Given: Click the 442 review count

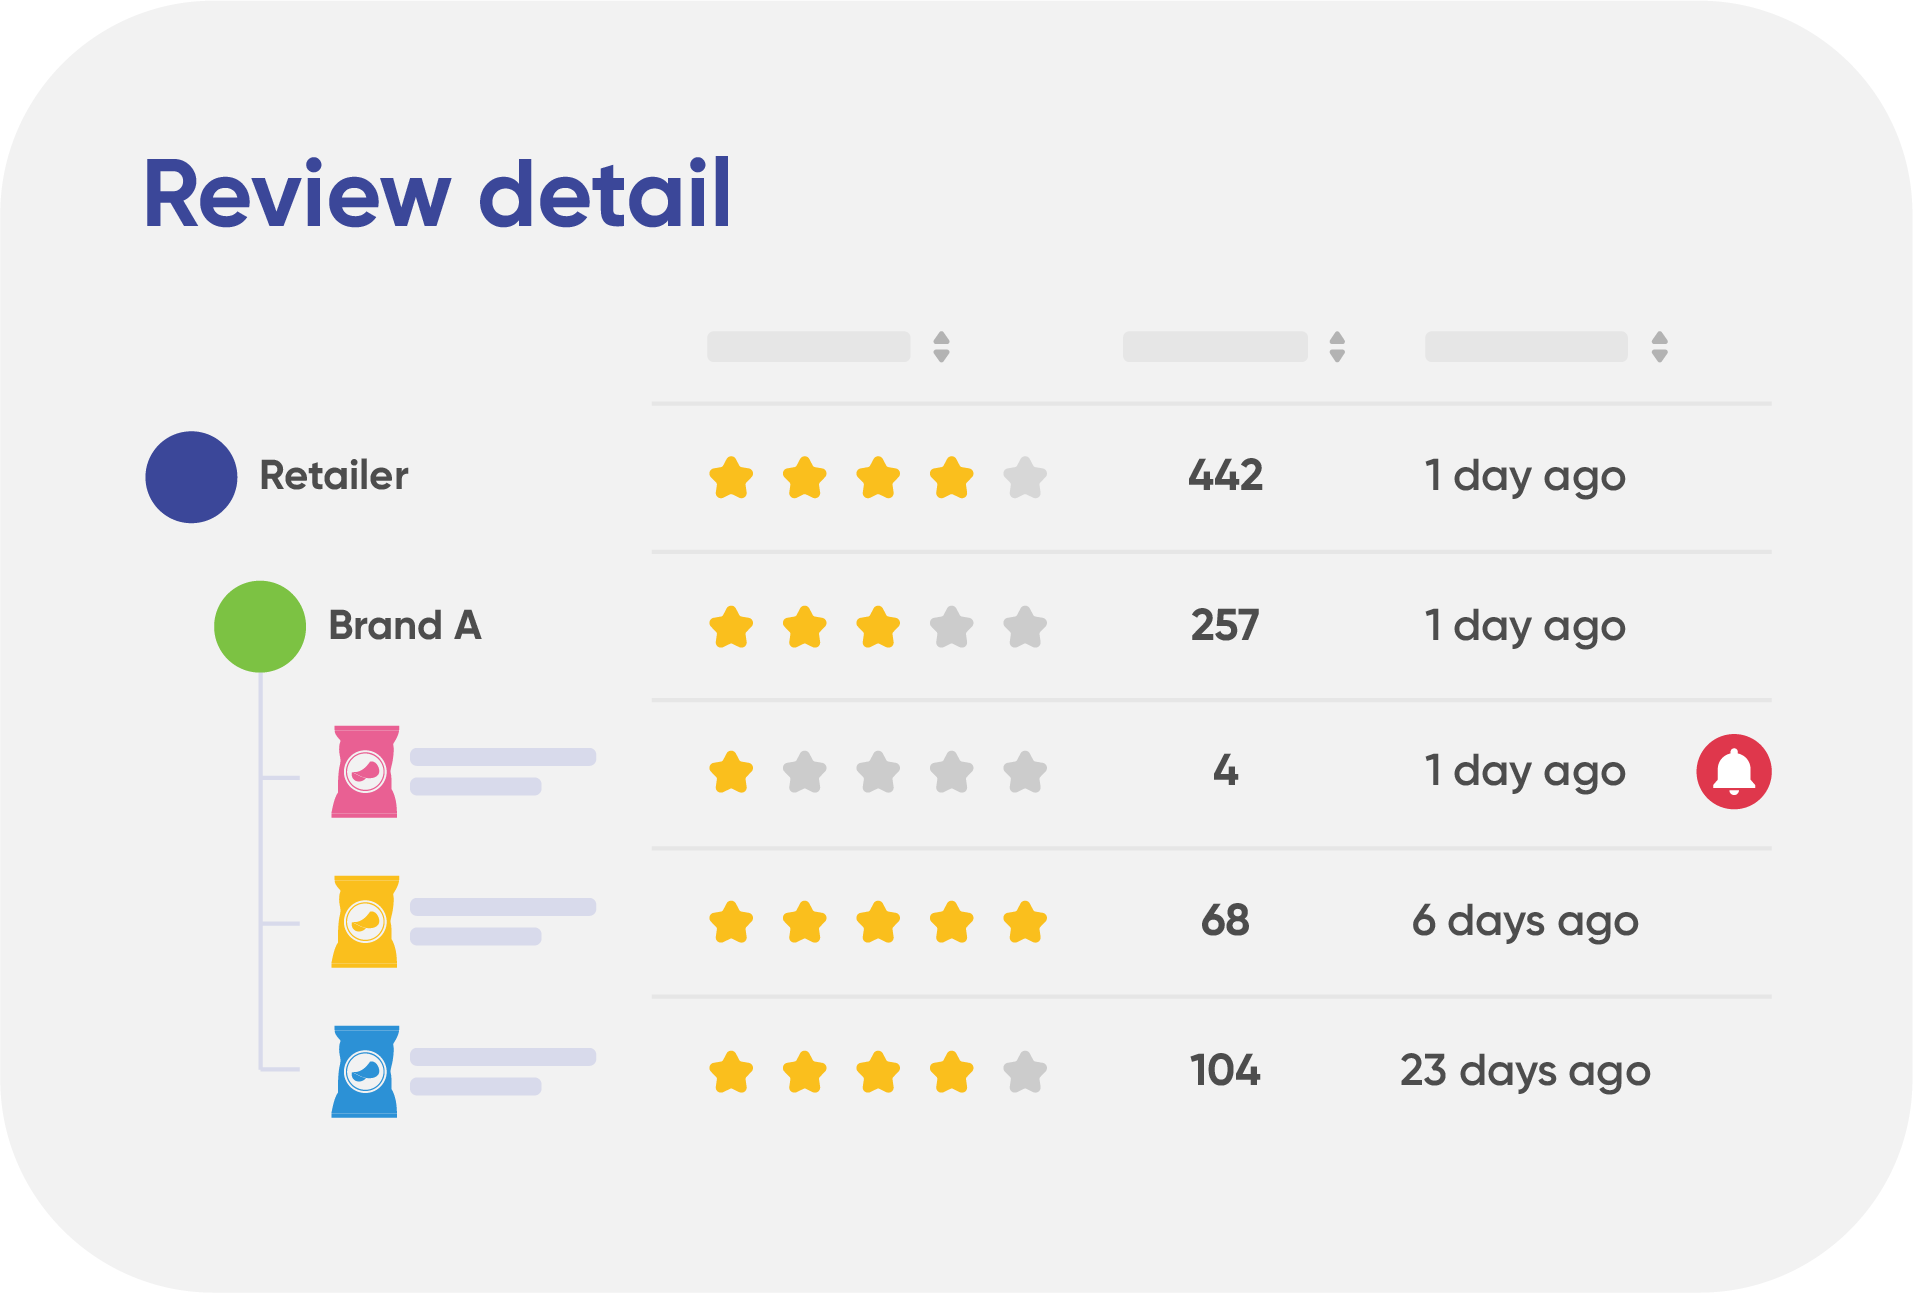Looking at the screenshot, I should (x=1225, y=475).
